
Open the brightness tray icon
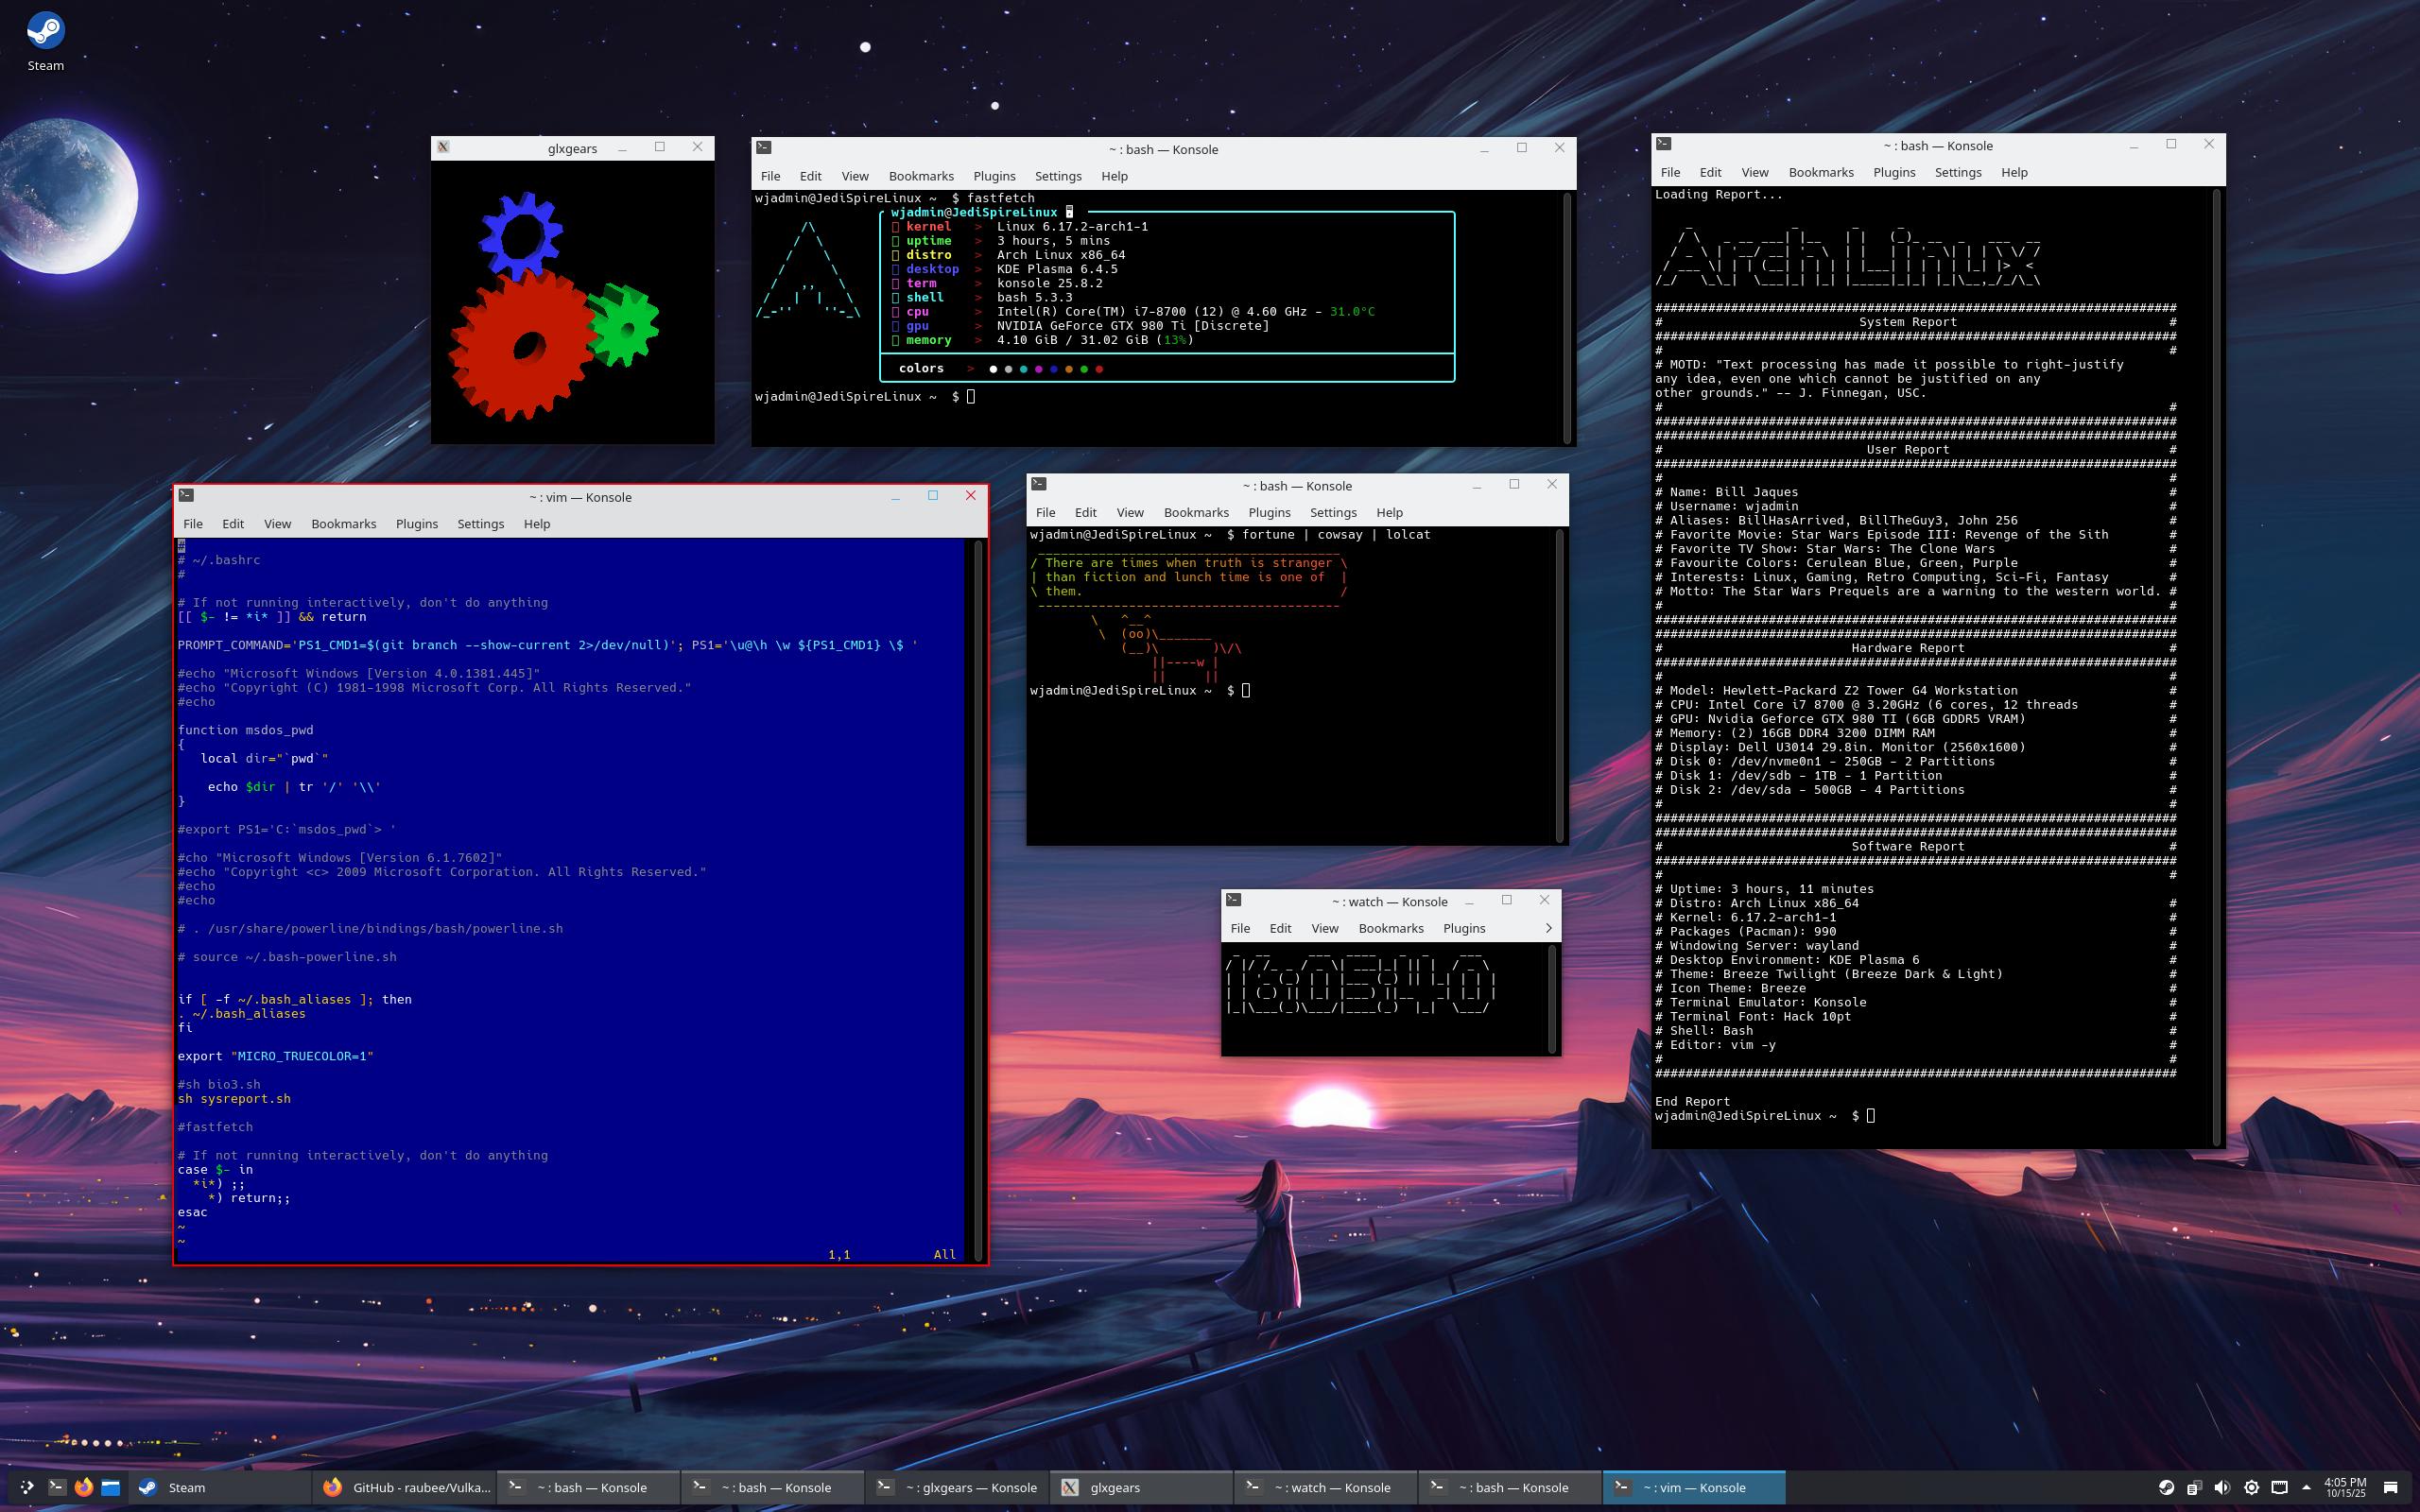(x=2251, y=1487)
